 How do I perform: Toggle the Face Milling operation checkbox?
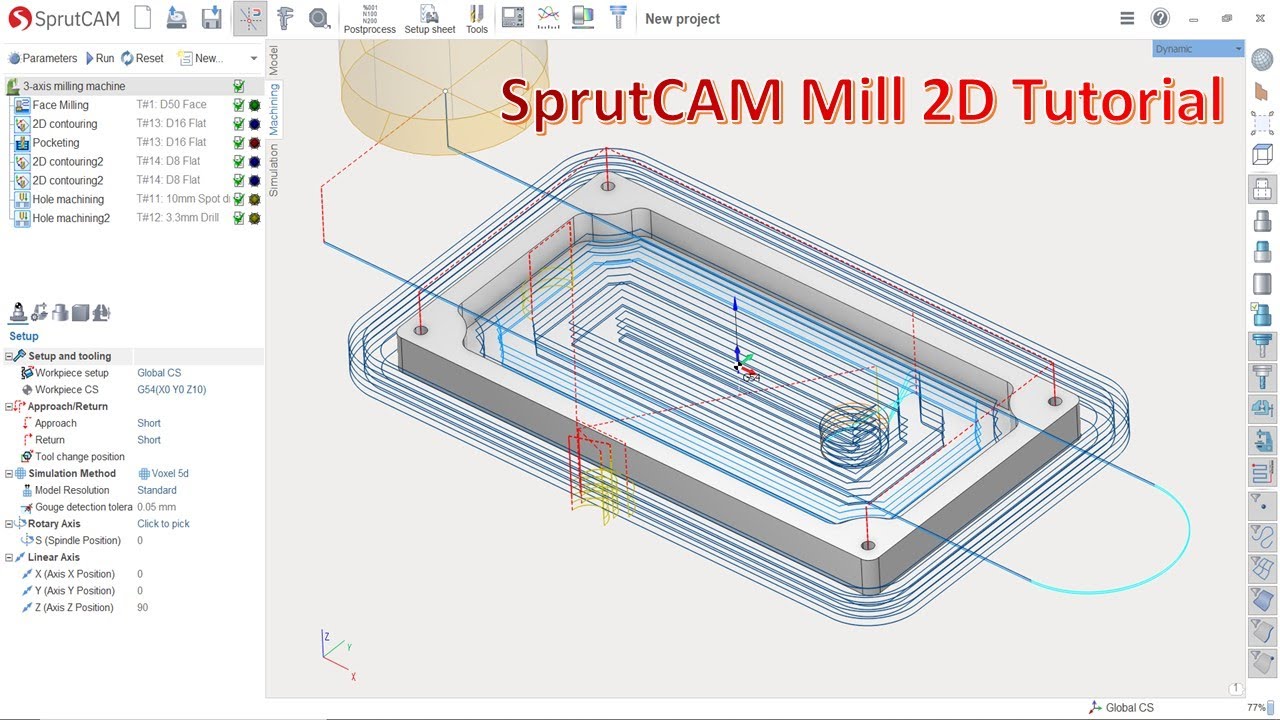click(239, 105)
